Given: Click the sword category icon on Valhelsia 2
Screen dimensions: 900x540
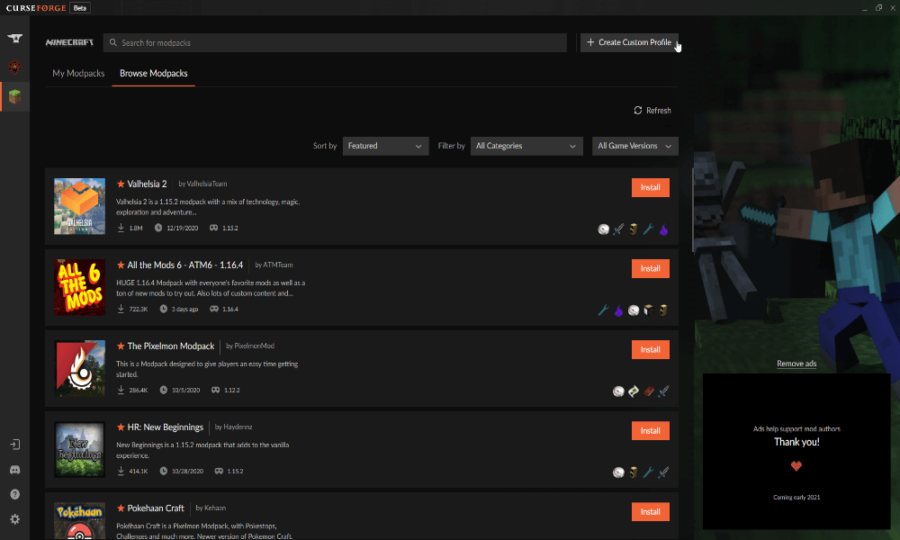Looking at the screenshot, I should 618,230.
